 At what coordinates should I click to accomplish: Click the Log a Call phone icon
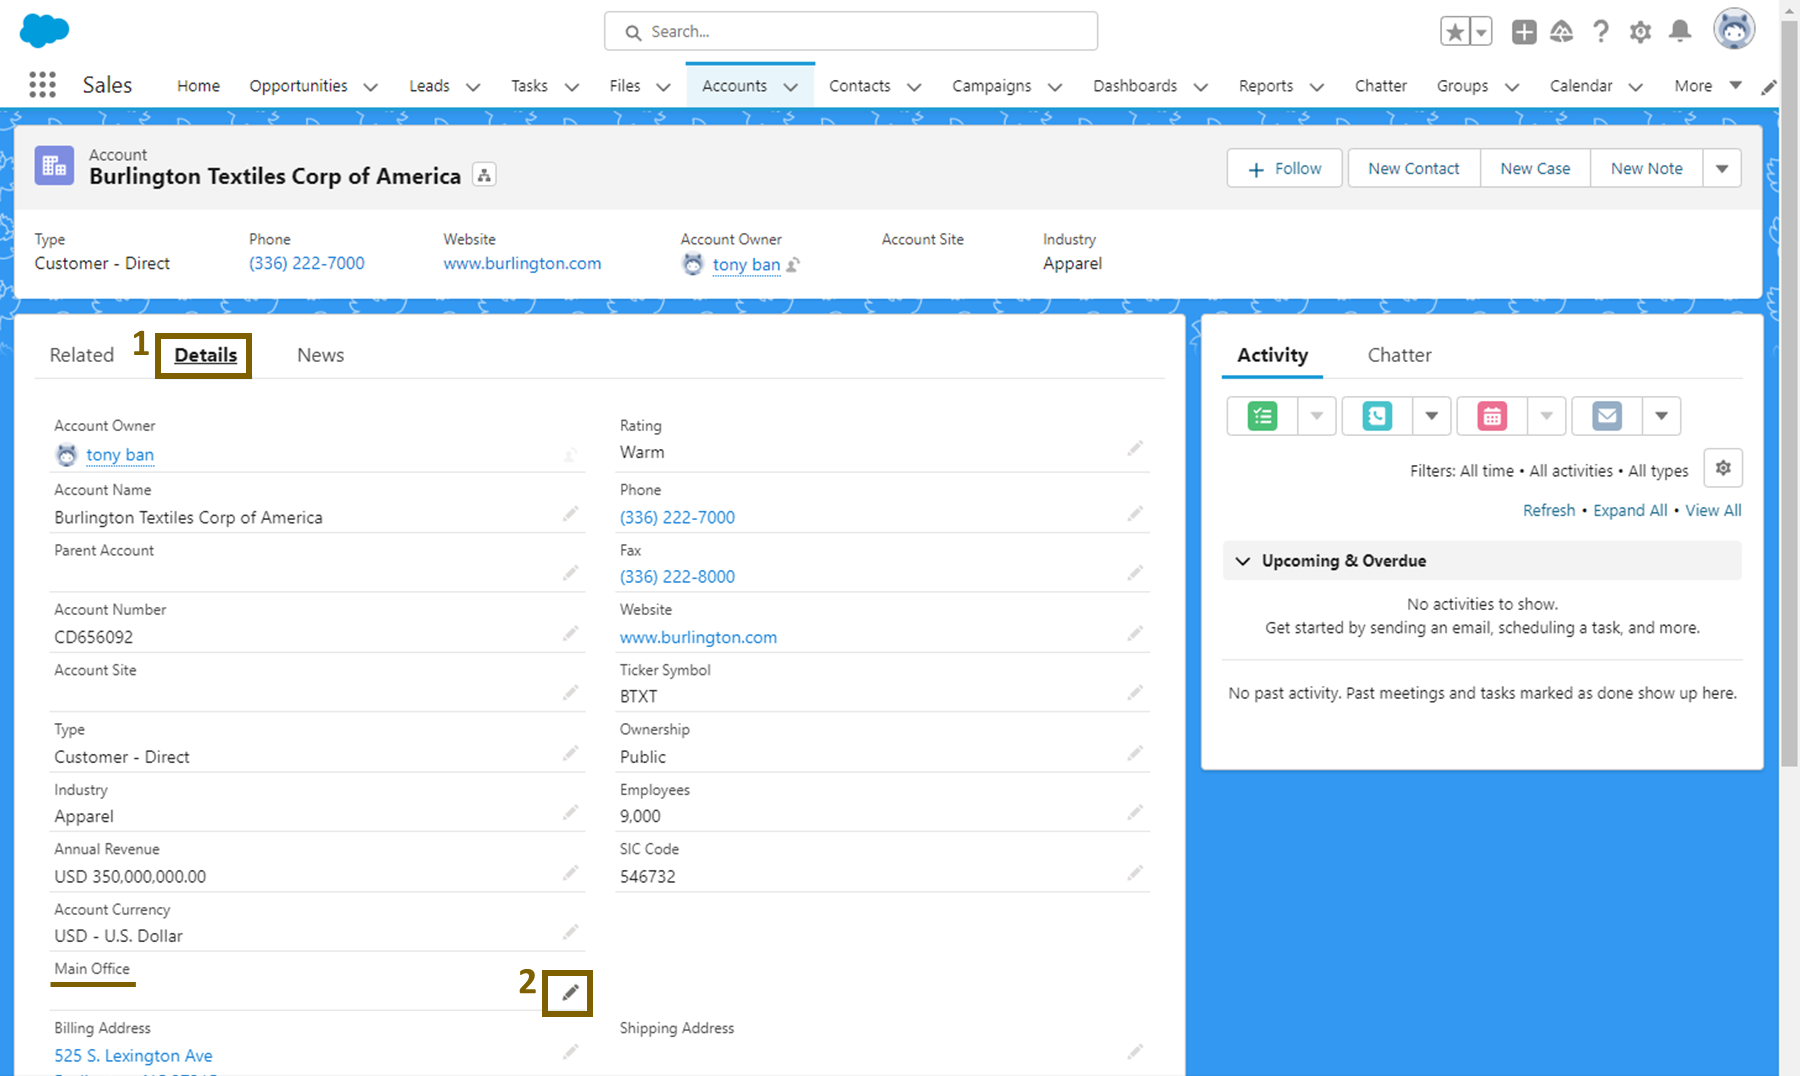tap(1377, 416)
